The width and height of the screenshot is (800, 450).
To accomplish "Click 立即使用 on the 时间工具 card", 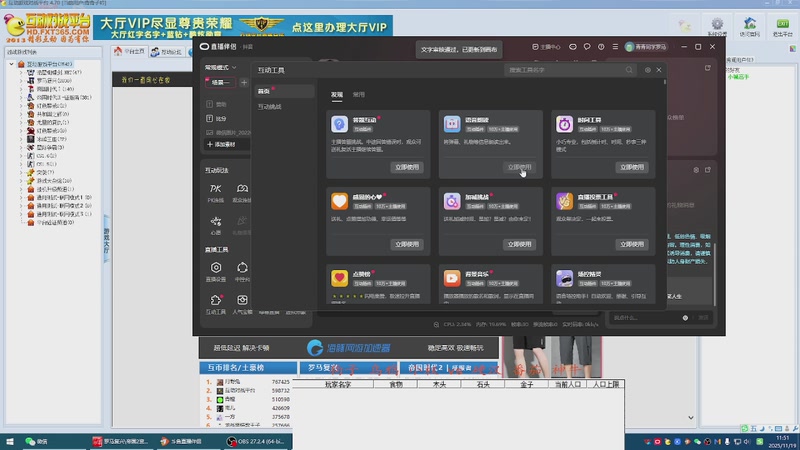I will point(632,167).
